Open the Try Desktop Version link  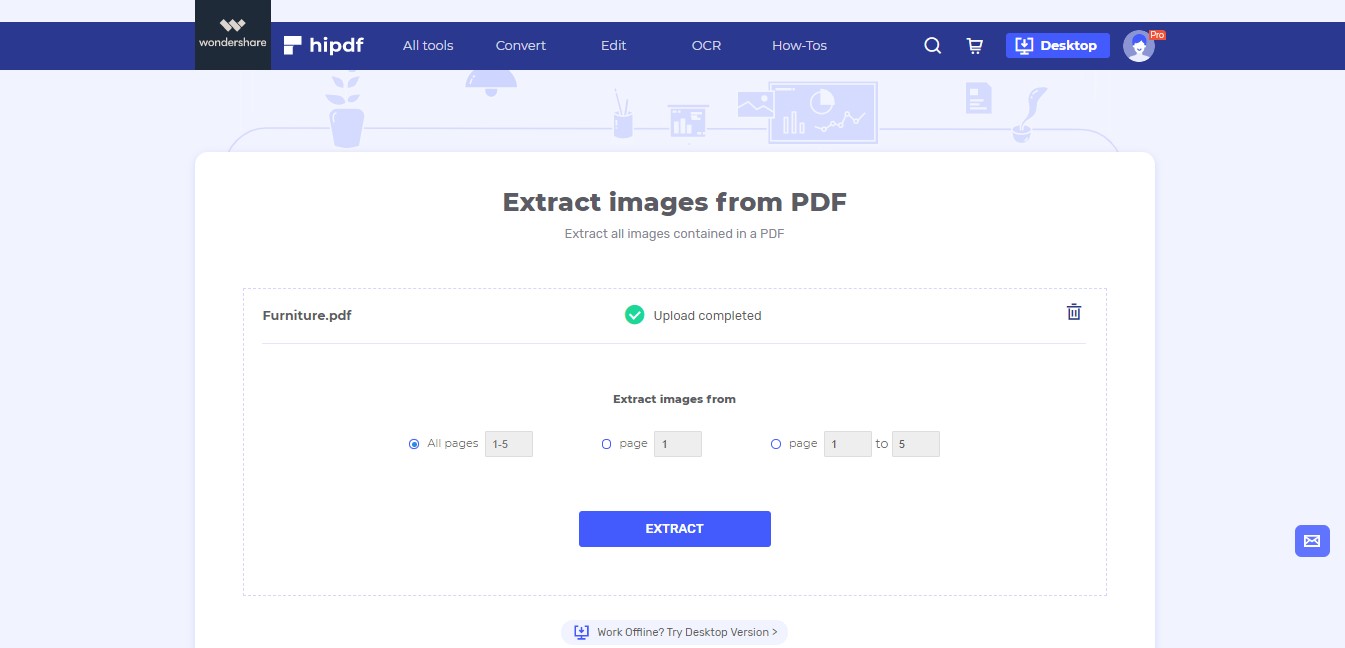[675, 632]
